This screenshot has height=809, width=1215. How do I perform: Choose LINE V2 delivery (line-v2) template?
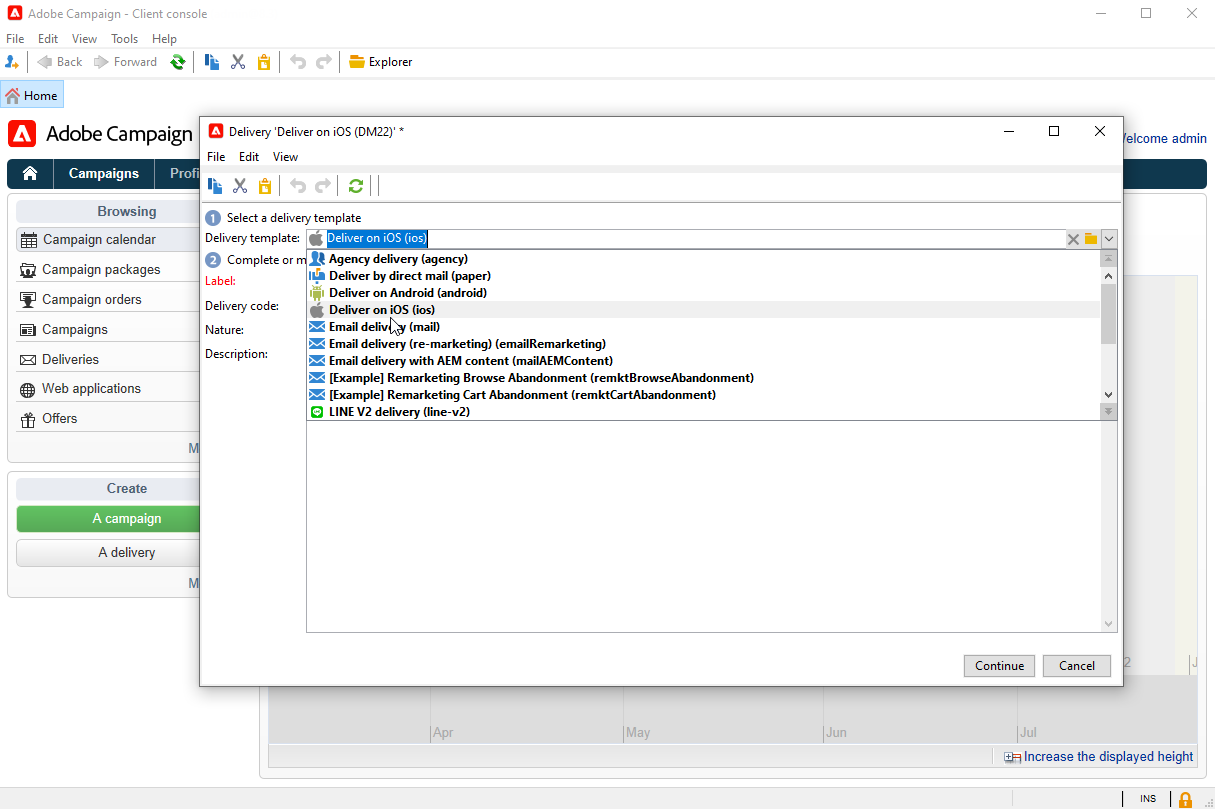coord(703,412)
